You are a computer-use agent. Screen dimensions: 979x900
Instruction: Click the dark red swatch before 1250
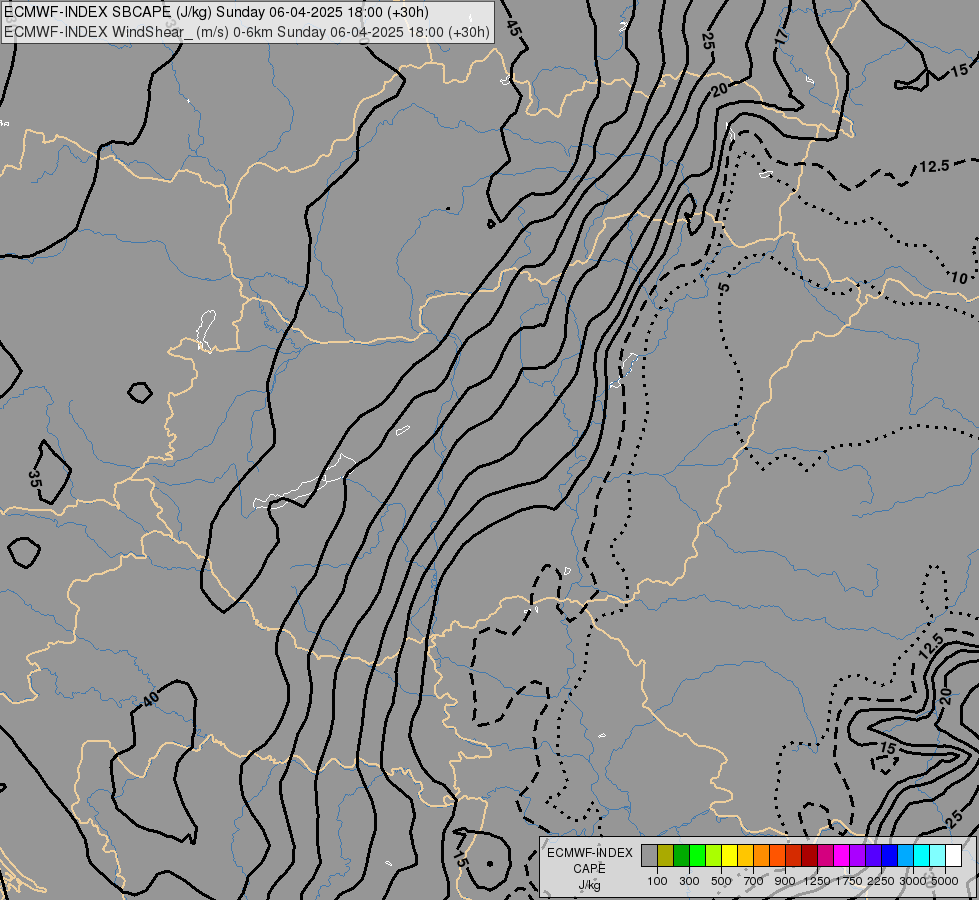pyautogui.click(x=809, y=856)
